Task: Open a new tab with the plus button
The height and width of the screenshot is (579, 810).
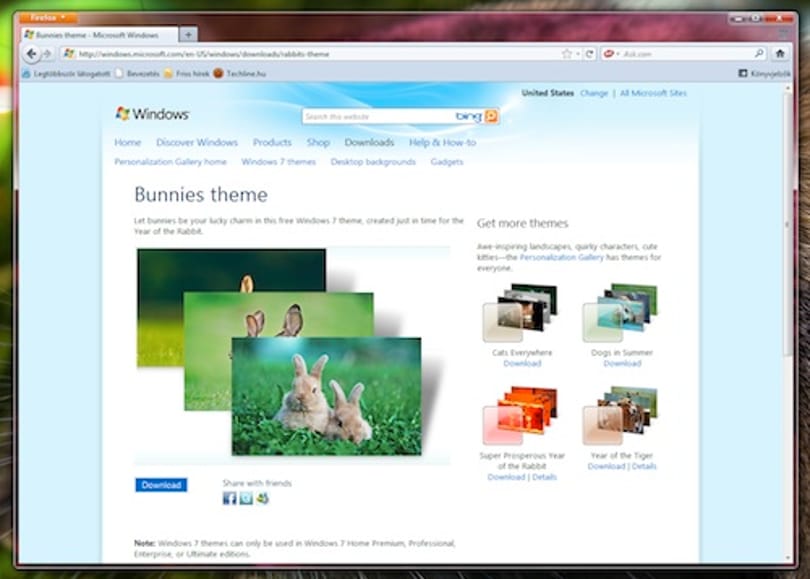Action: 189,35
